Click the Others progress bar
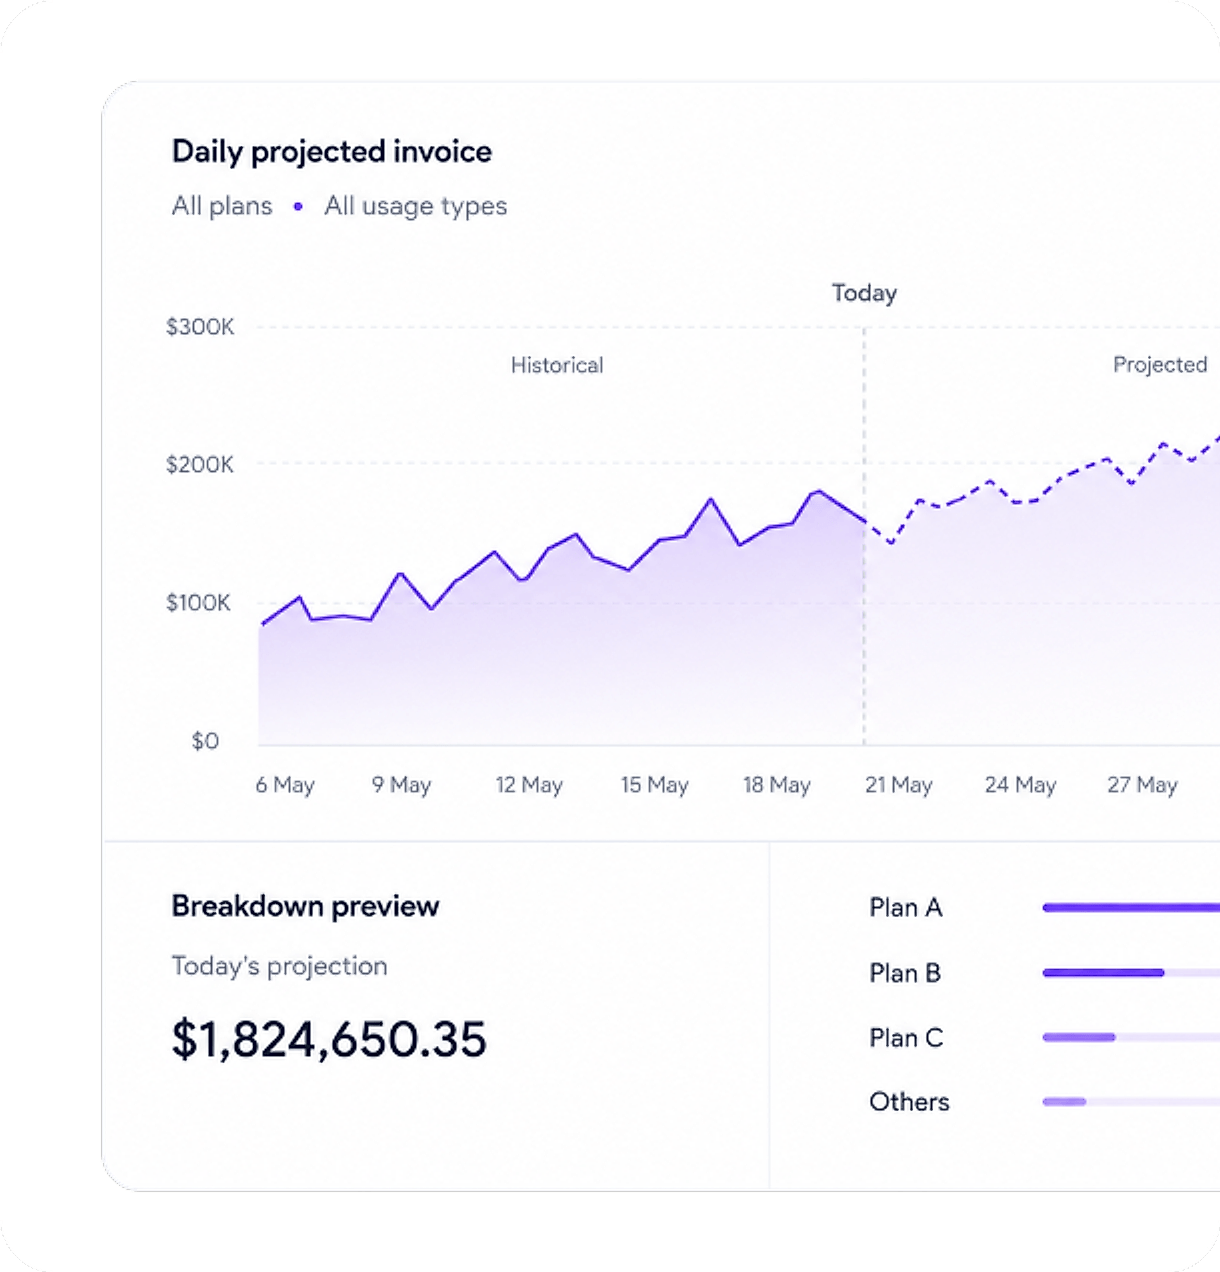Image resolution: width=1220 pixels, height=1272 pixels. 1131,1102
